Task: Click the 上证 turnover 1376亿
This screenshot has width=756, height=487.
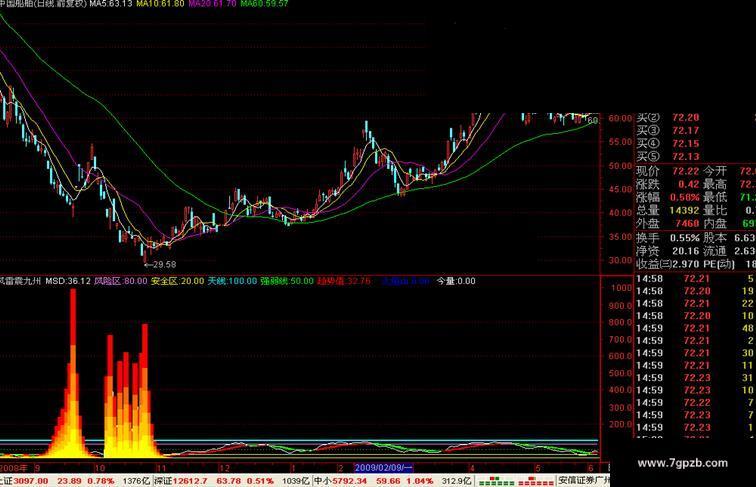Action: point(136,481)
